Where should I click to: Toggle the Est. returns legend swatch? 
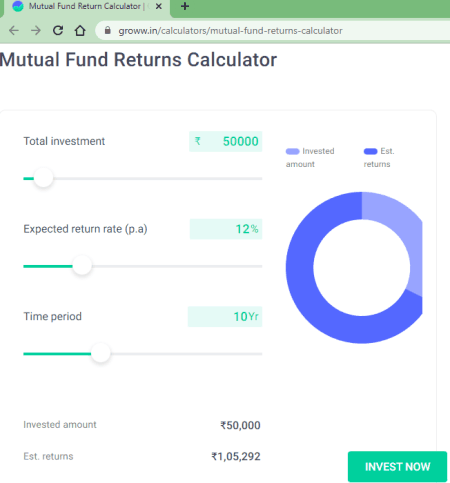tap(370, 151)
